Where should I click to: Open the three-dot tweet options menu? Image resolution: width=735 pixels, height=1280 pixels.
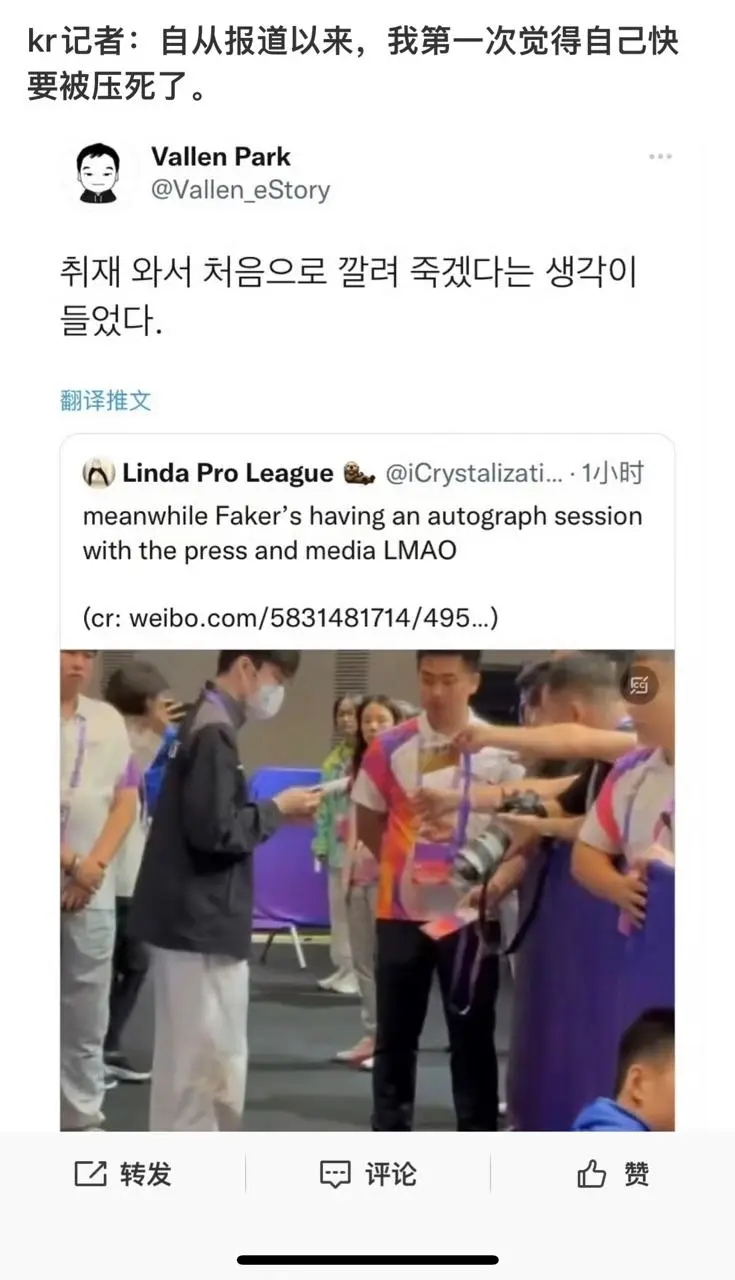[x=660, y=157]
